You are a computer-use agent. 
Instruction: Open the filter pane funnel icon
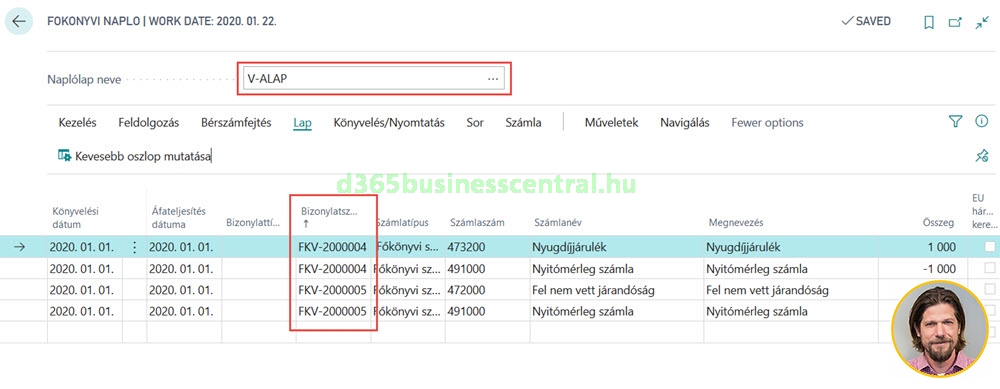point(955,121)
